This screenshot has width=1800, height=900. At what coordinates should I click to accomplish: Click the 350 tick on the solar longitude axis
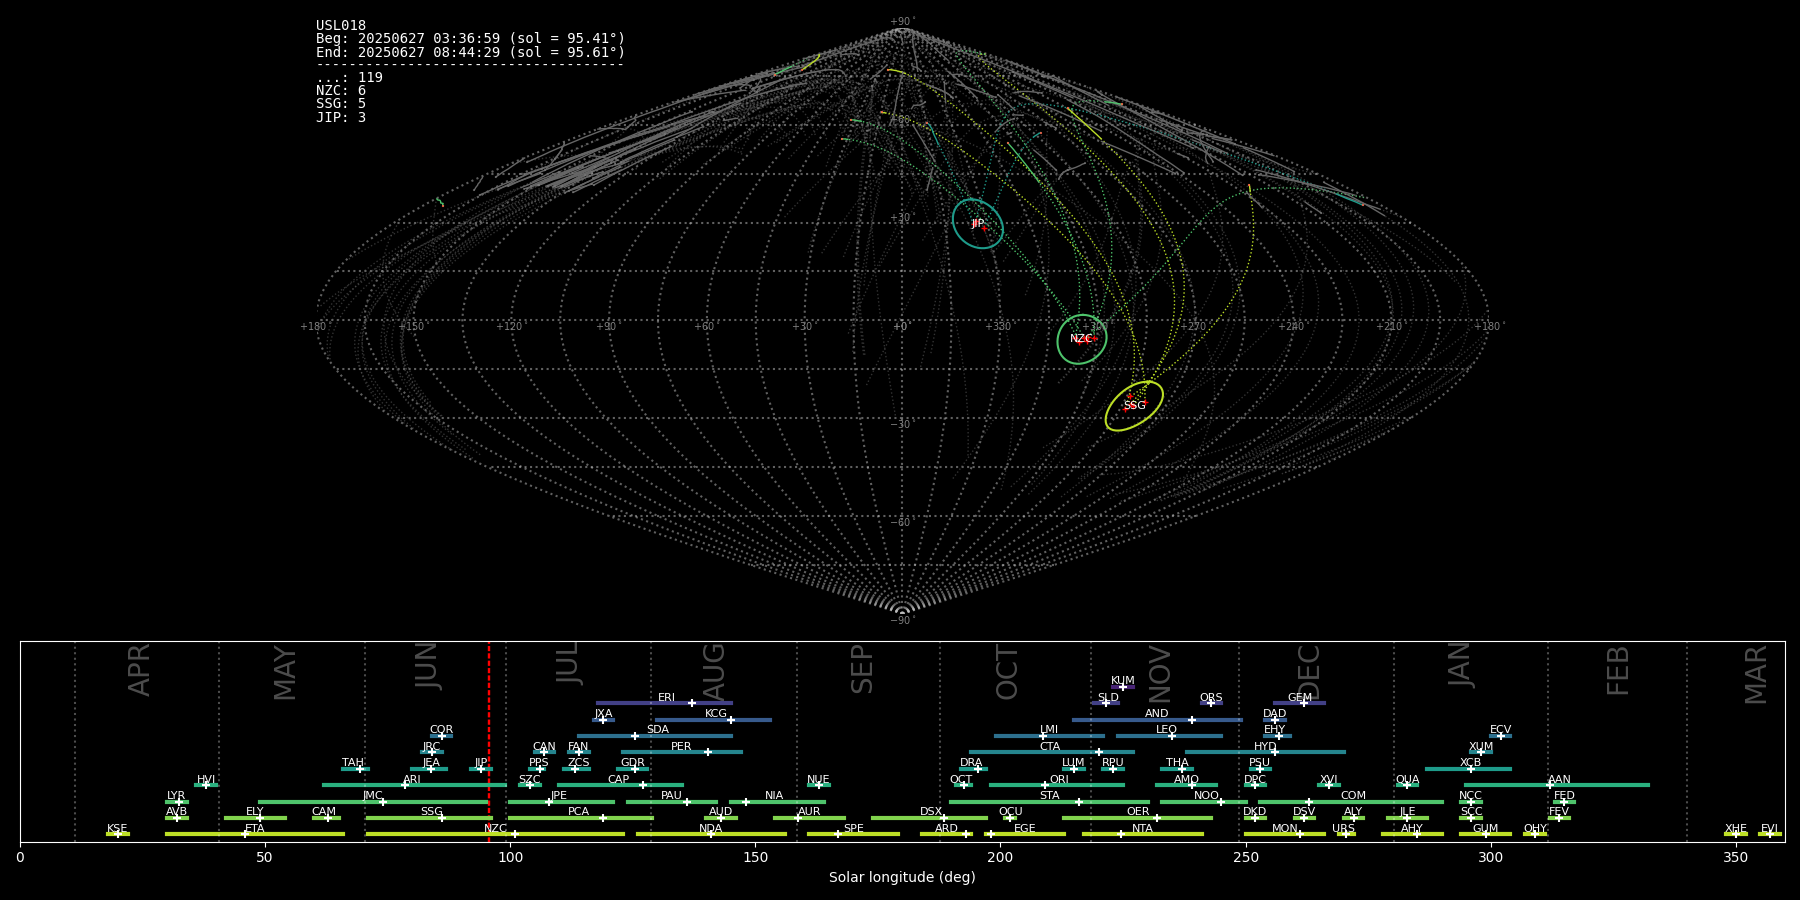(x=1735, y=857)
